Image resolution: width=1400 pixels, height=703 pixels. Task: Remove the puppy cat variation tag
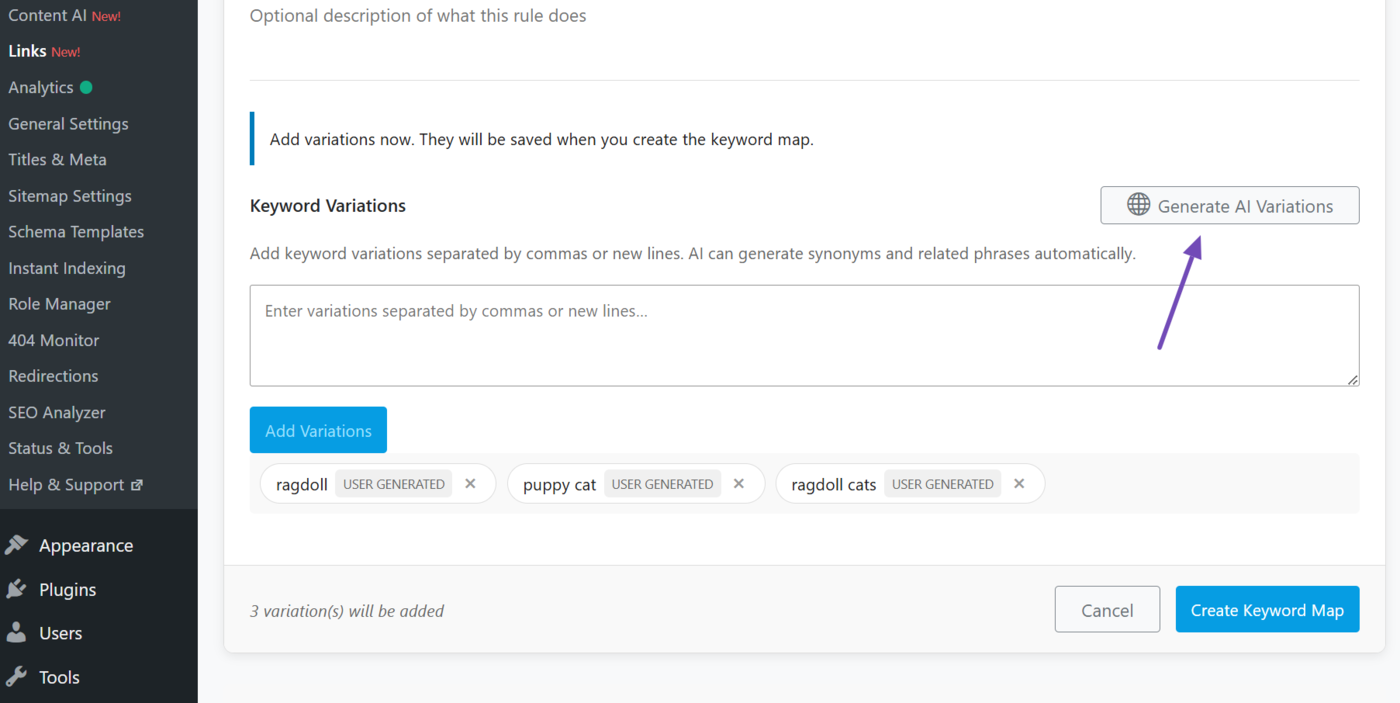739,484
